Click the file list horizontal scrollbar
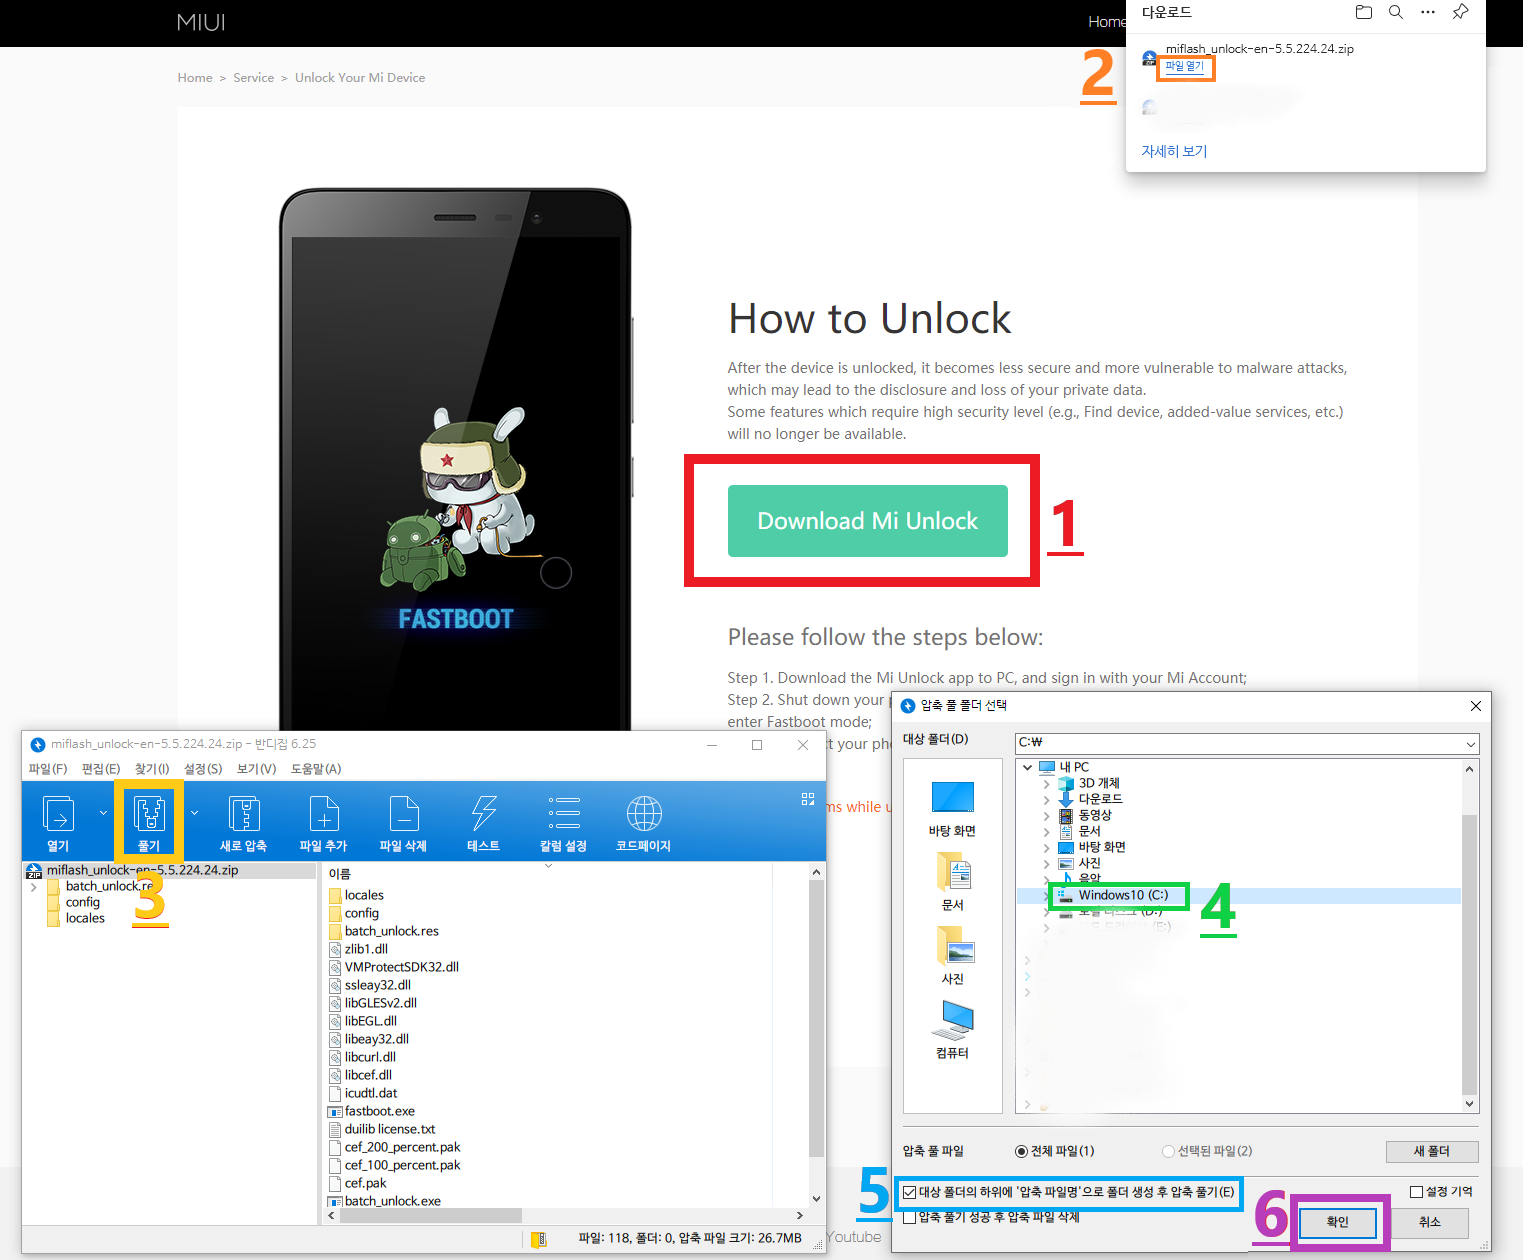Image resolution: width=1523 pixels, height=1260 pixels. pyautogui.click(x=431, y=1215)
